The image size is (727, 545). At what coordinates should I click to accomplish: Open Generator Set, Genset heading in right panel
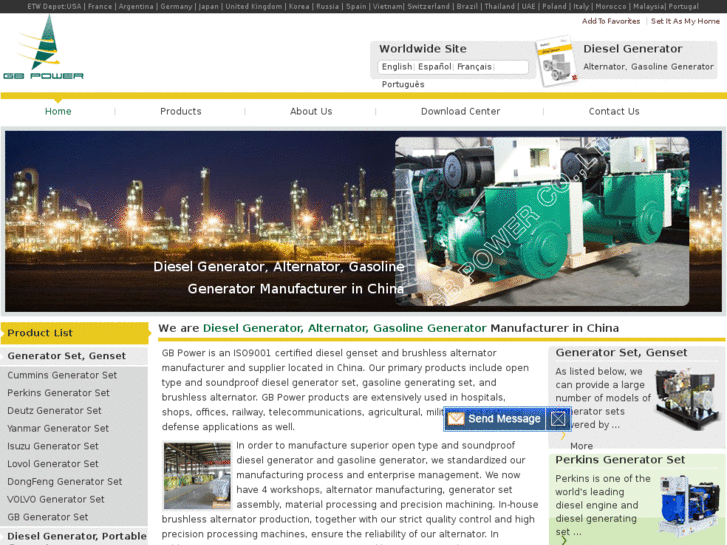(x=621, y=353)
